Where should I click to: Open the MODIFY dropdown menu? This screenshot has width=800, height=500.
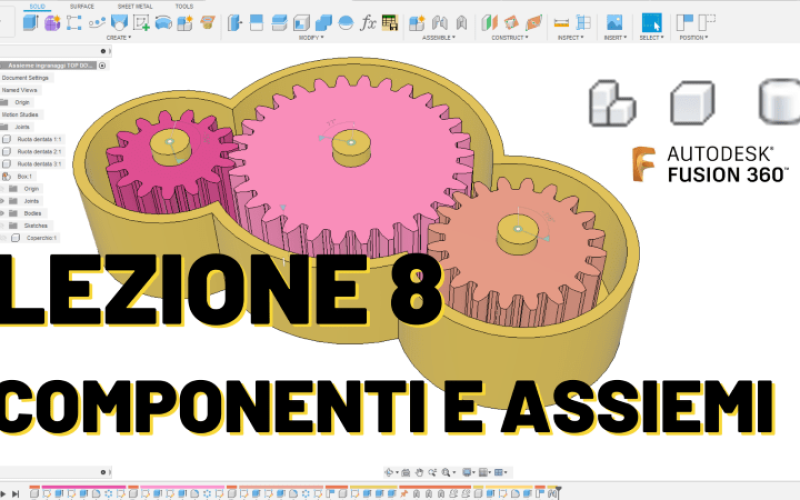click(x=311, y=38)
